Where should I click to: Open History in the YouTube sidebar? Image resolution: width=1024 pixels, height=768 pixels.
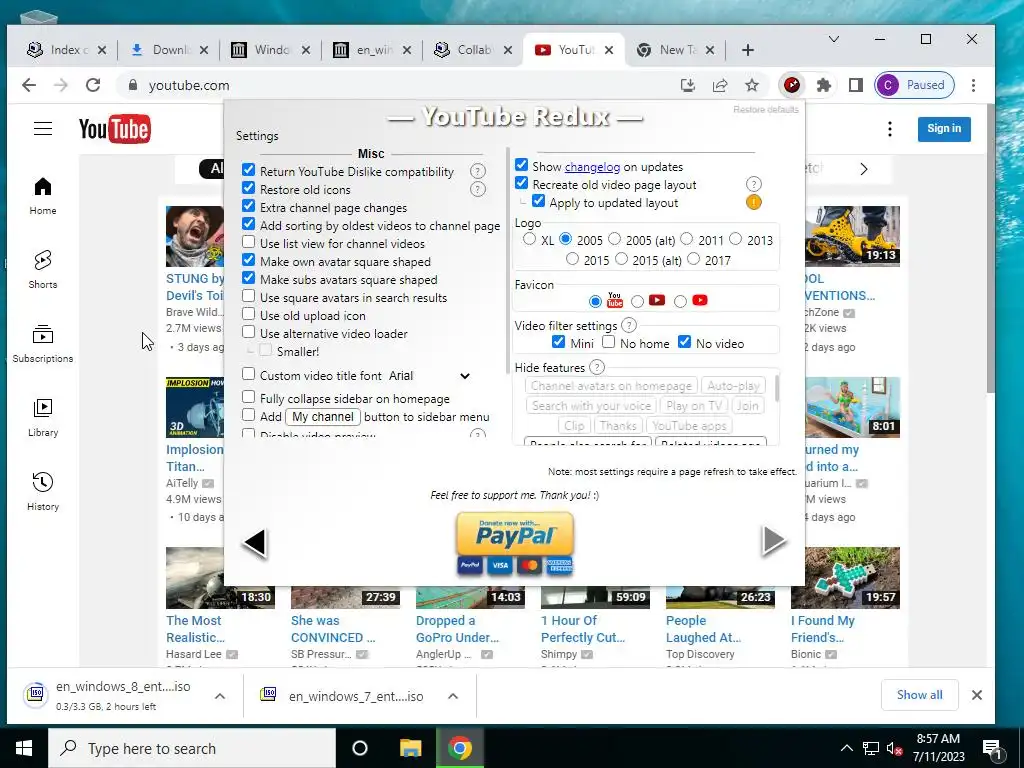pos(42,491)
